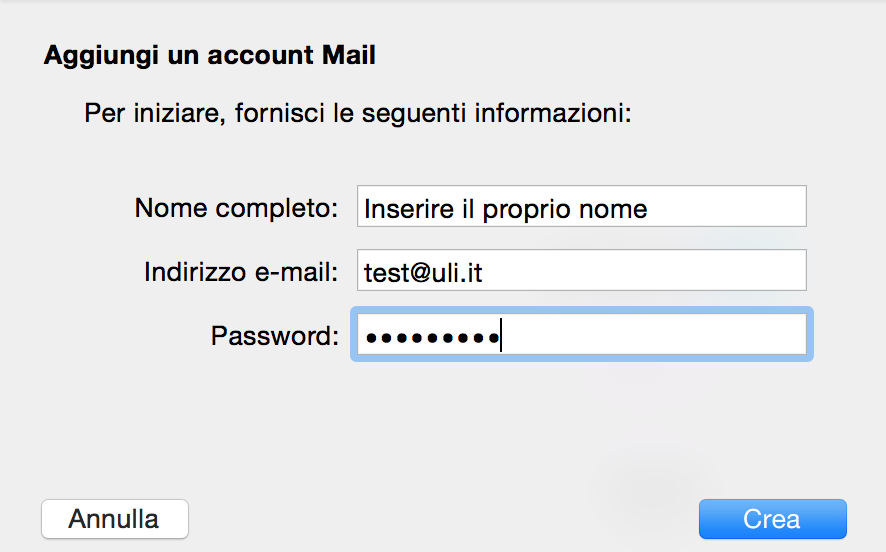Click the test@uli.it address text

[423, 272]
